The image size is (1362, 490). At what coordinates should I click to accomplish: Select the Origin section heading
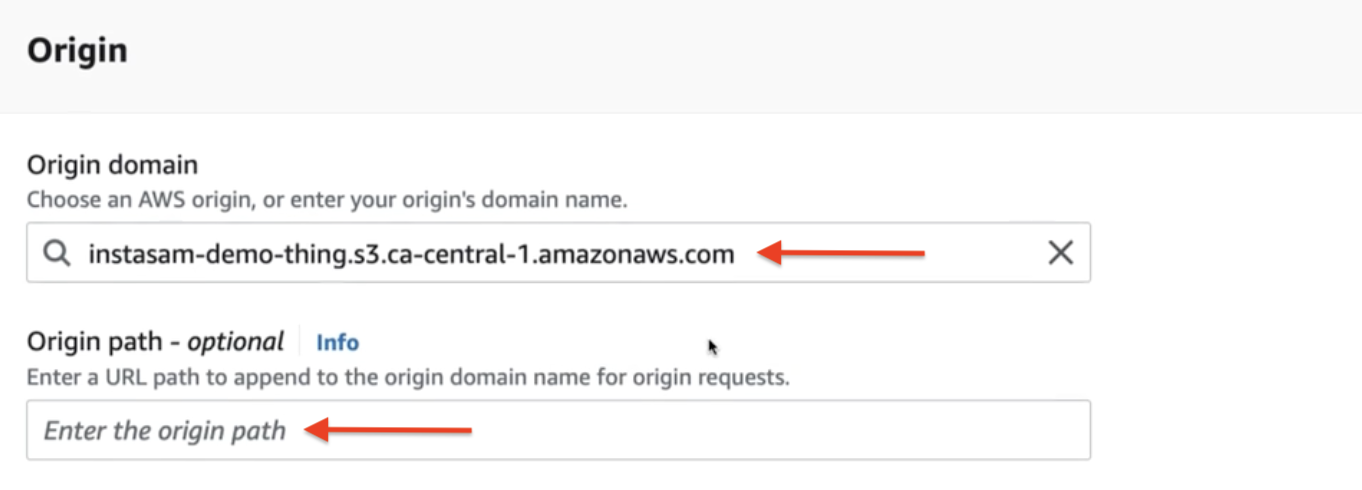pos(77,50)
